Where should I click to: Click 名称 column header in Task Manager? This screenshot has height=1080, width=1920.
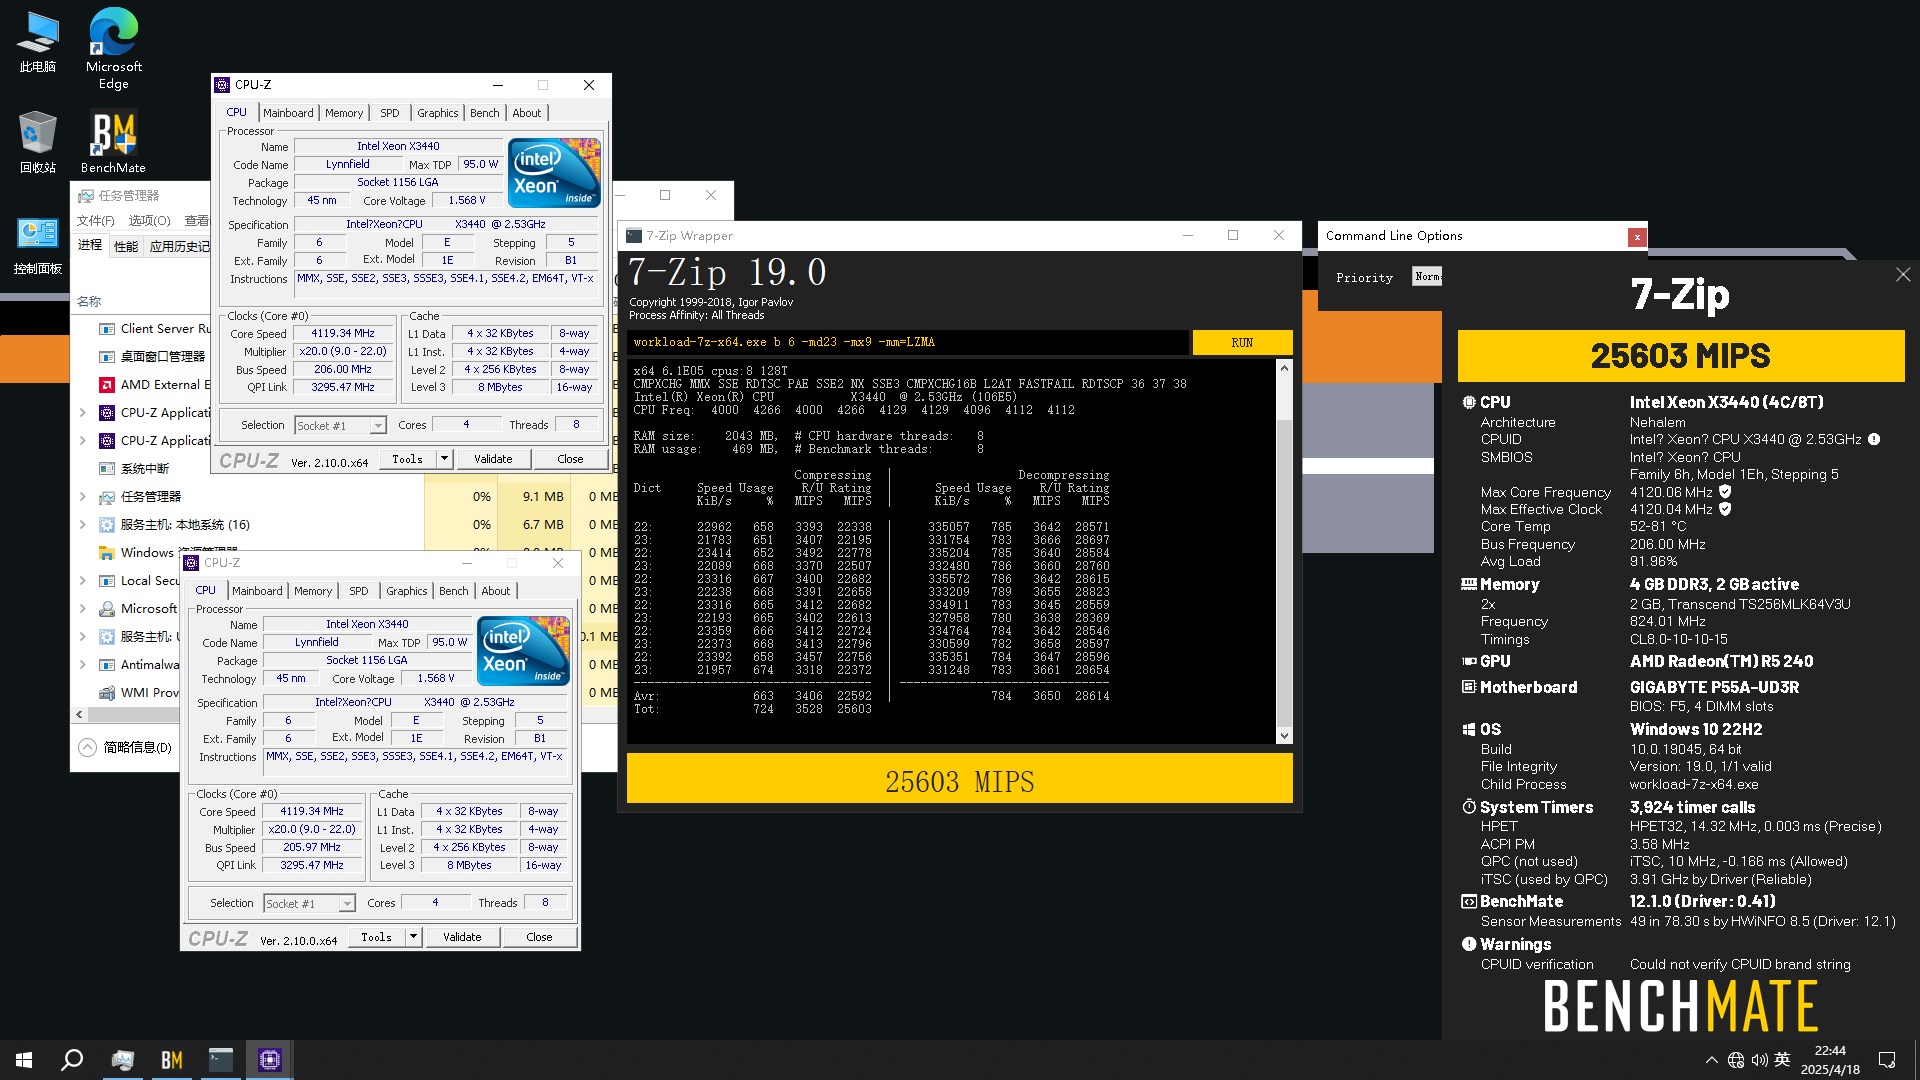(x=89, y=301)
